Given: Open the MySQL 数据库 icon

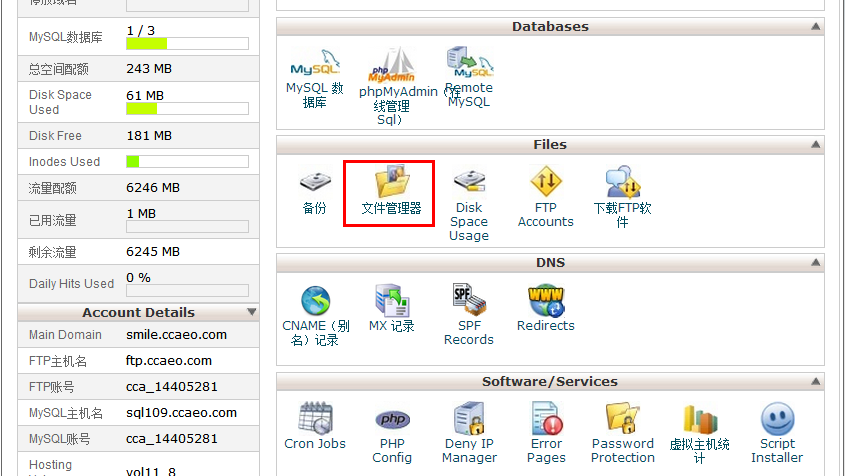Looking at the screenshot, I should (315, 63).
